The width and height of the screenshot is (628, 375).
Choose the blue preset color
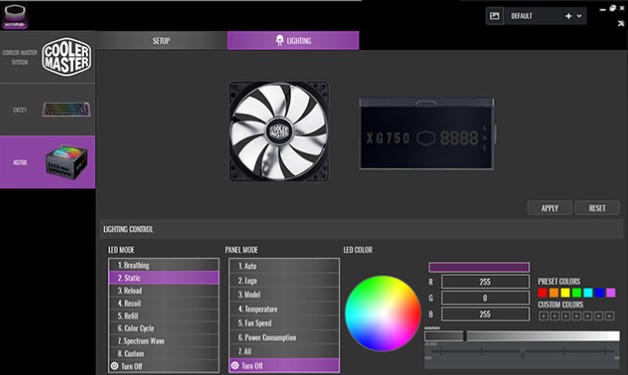(x=600, y=293)
